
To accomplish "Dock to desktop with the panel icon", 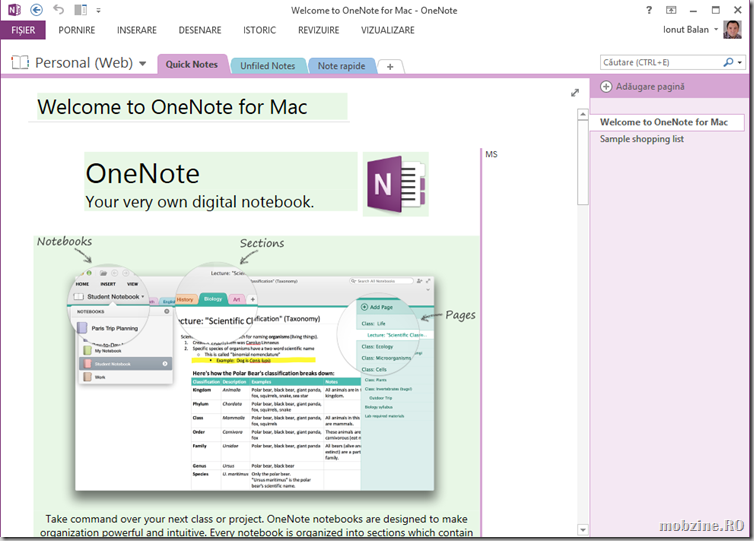I will 81,10.
